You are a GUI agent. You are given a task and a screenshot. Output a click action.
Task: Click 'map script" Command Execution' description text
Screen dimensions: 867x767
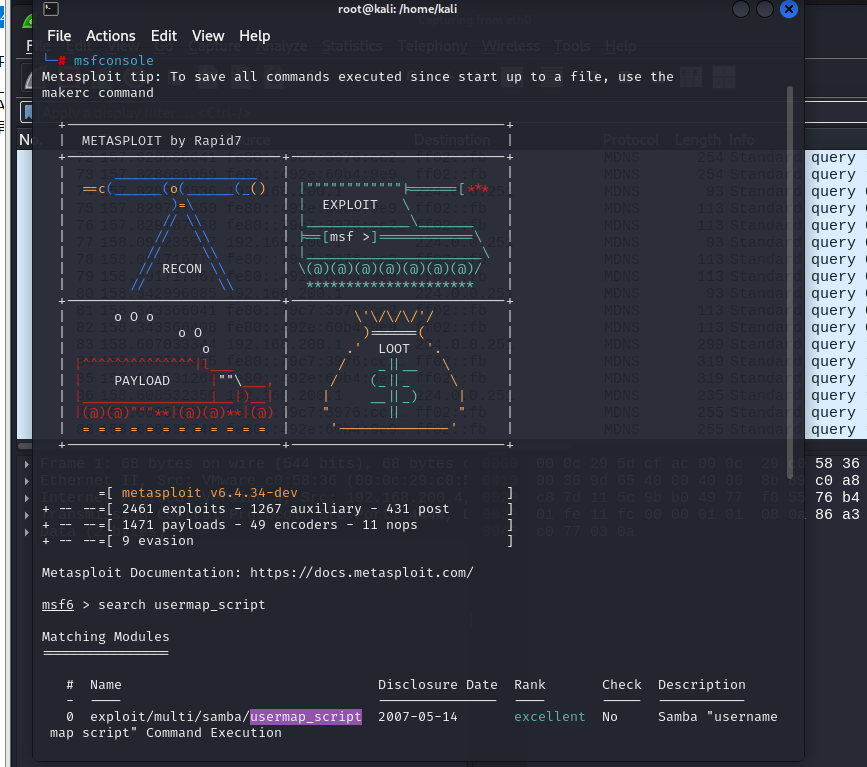click(x=165, y=733)
